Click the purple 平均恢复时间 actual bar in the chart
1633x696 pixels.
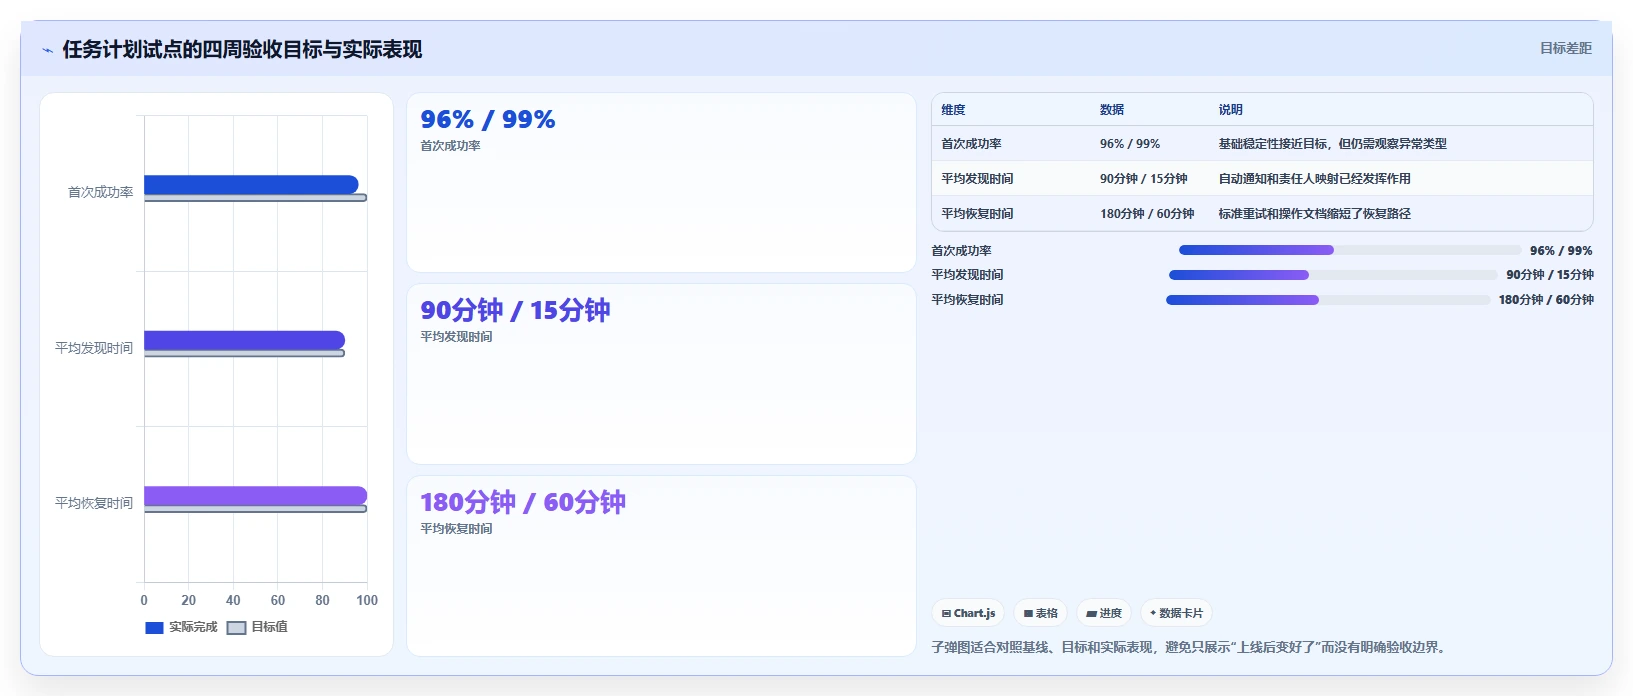click(x=255, y=495)
